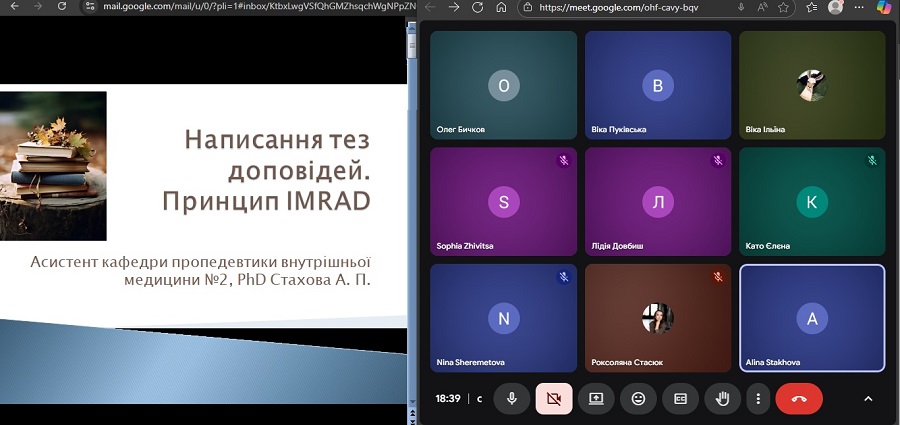Start presenting your screen

pyautogui.click(x=596, y=398)
